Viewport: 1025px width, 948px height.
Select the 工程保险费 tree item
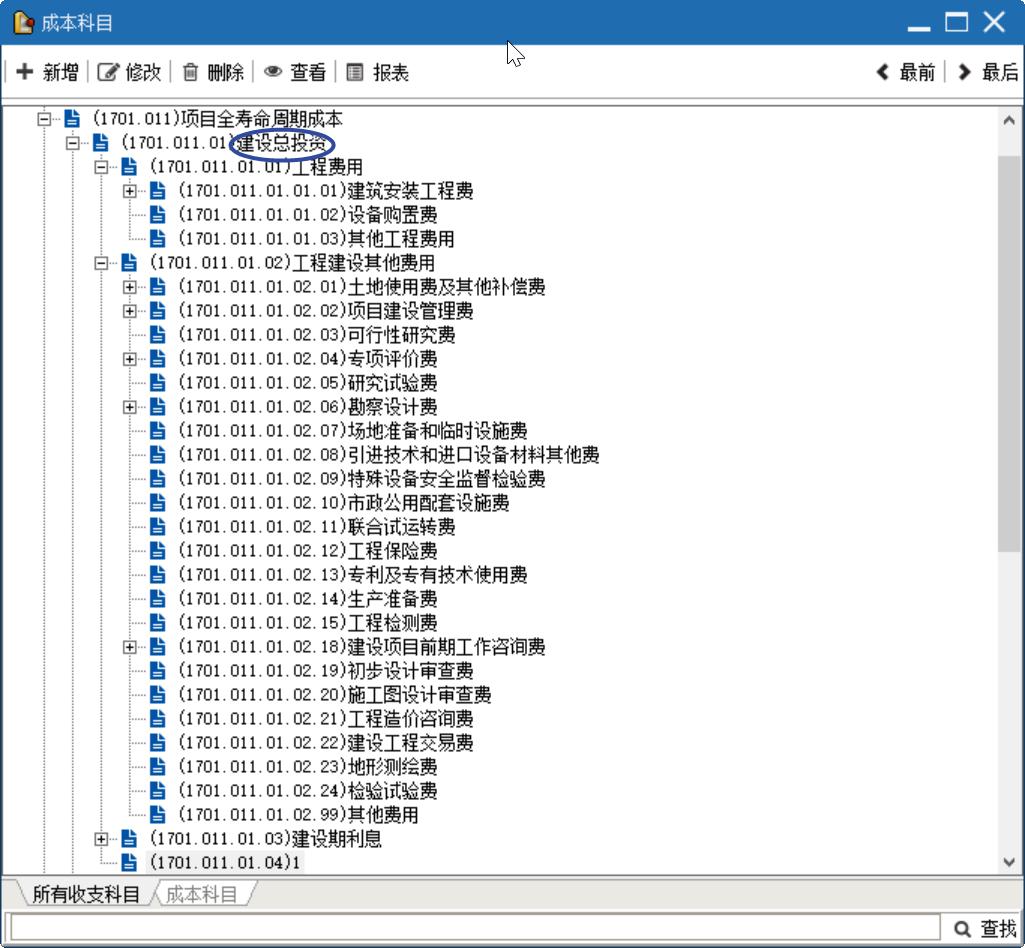391,551
